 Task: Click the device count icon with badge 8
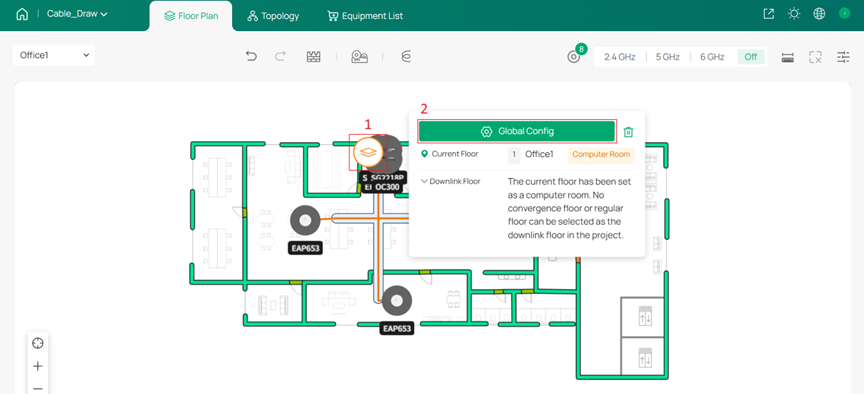tap(574, 56)
